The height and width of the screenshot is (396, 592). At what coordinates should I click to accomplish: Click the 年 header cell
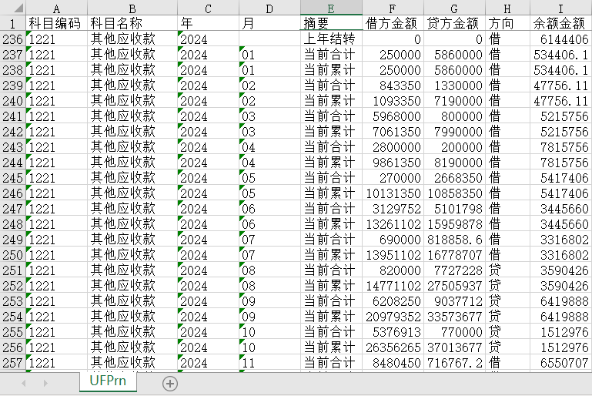208,23
